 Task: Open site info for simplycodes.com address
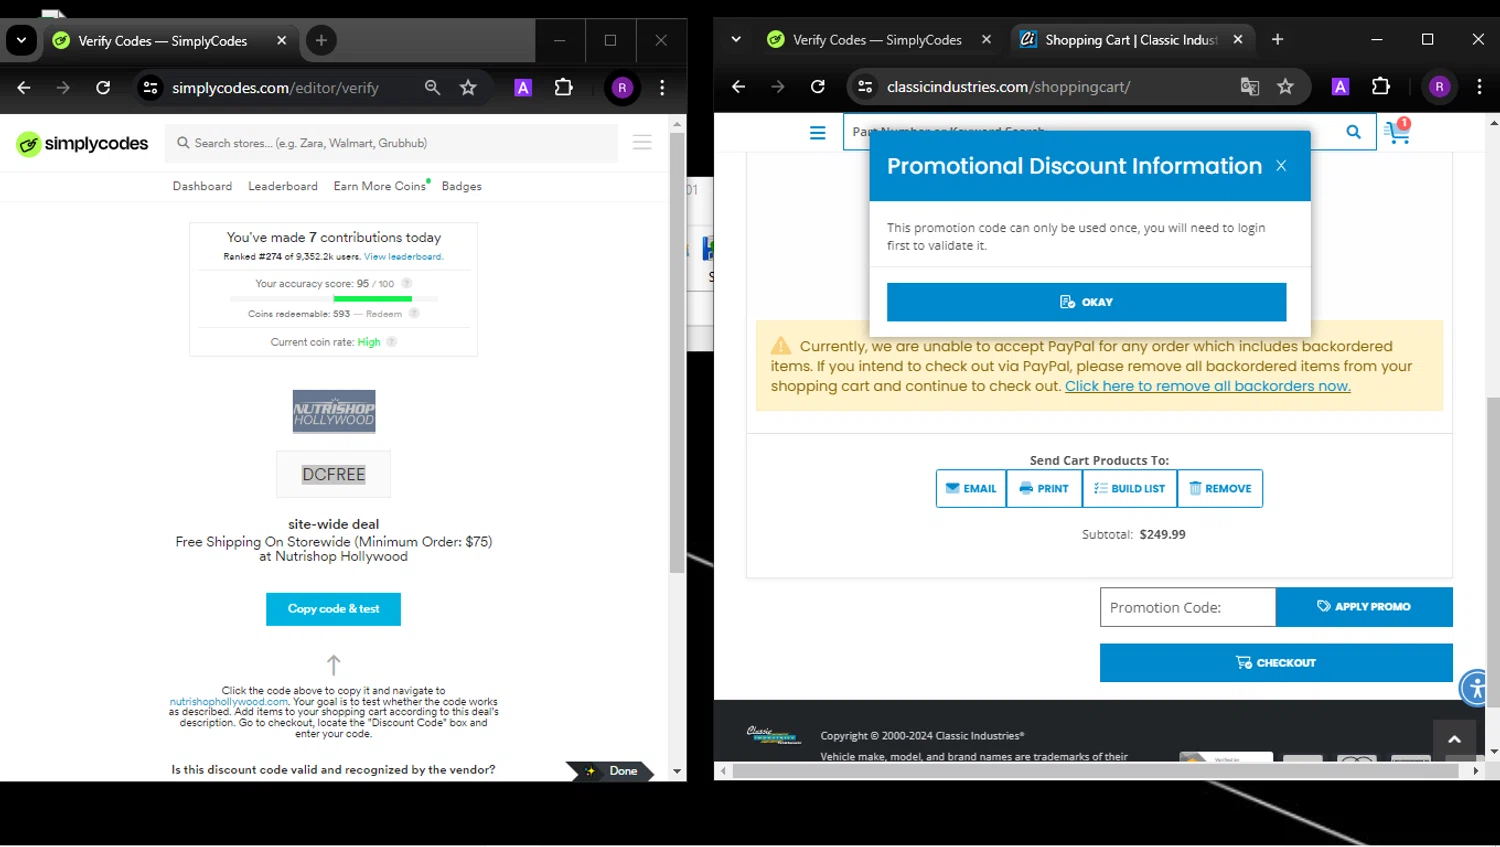click(x=151, y=88)
